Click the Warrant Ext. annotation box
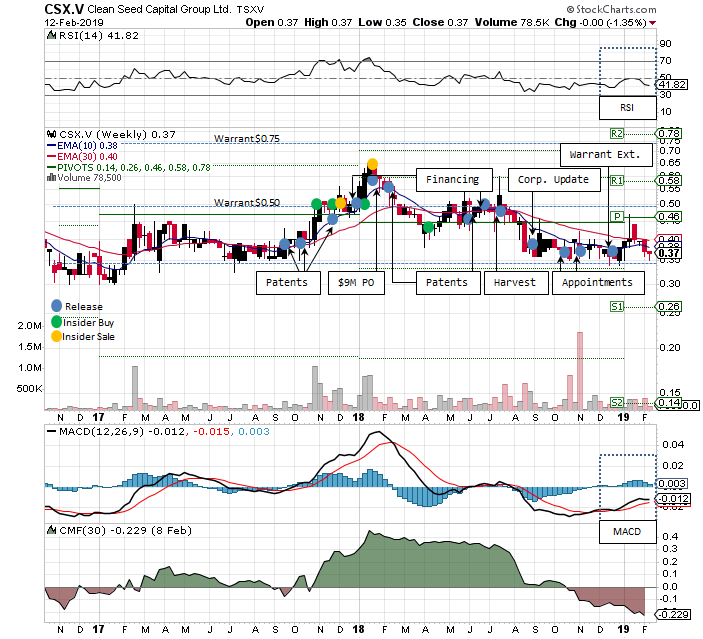703x639 pixels. tap(606, 155)
